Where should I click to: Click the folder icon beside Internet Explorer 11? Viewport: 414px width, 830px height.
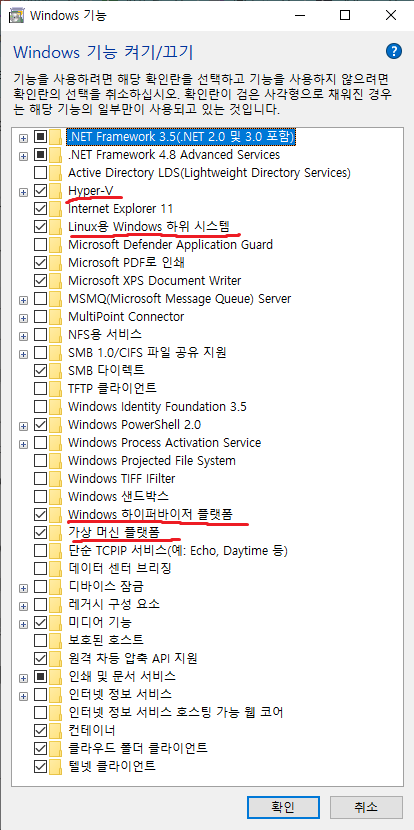[56, 209]
